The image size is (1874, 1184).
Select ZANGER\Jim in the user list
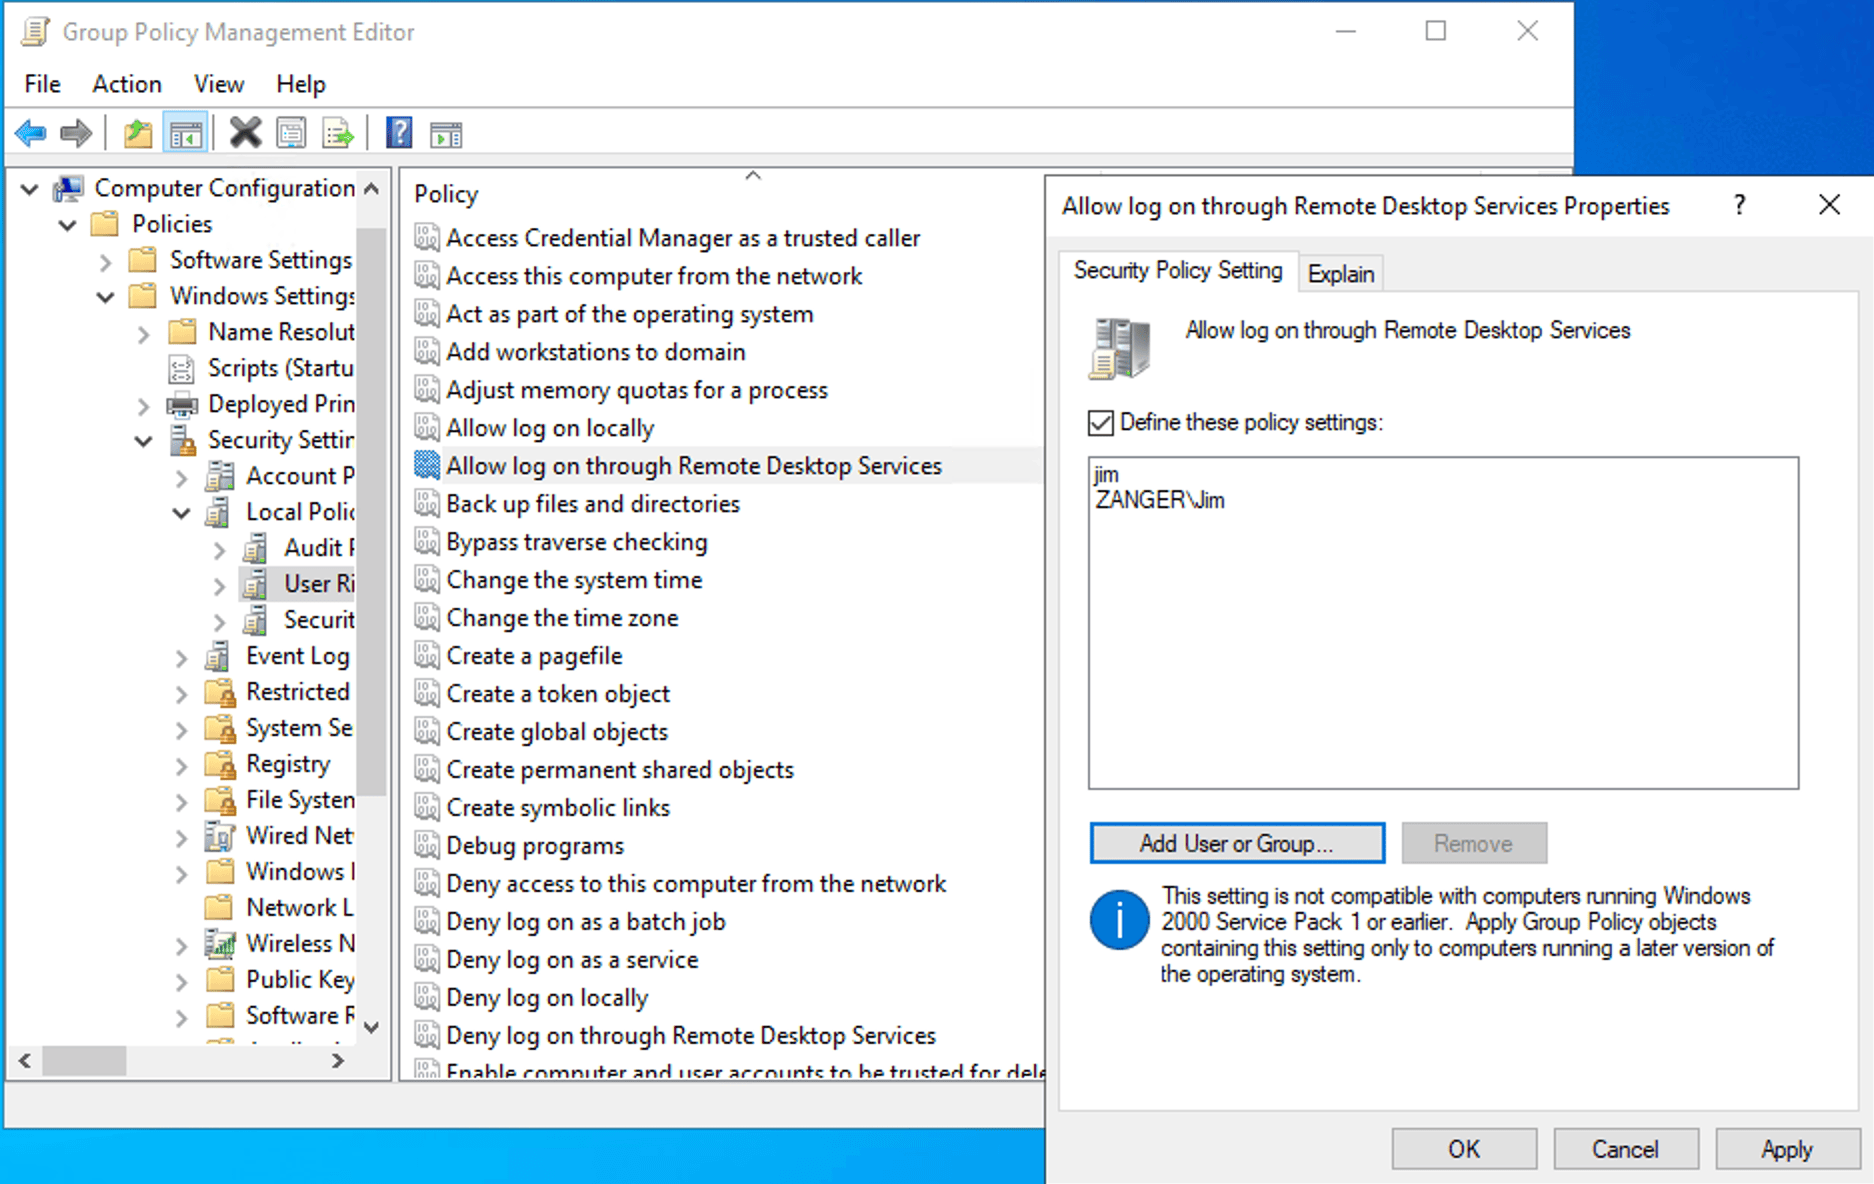pyautogui.click(x=1160, y=500)
